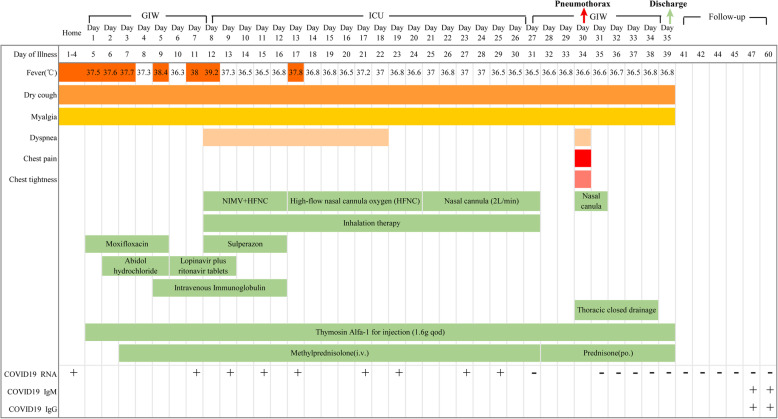Screen dimensions: 778x419
Task: Select the Fever(℃) row label
Action: [x=42, y=72]
